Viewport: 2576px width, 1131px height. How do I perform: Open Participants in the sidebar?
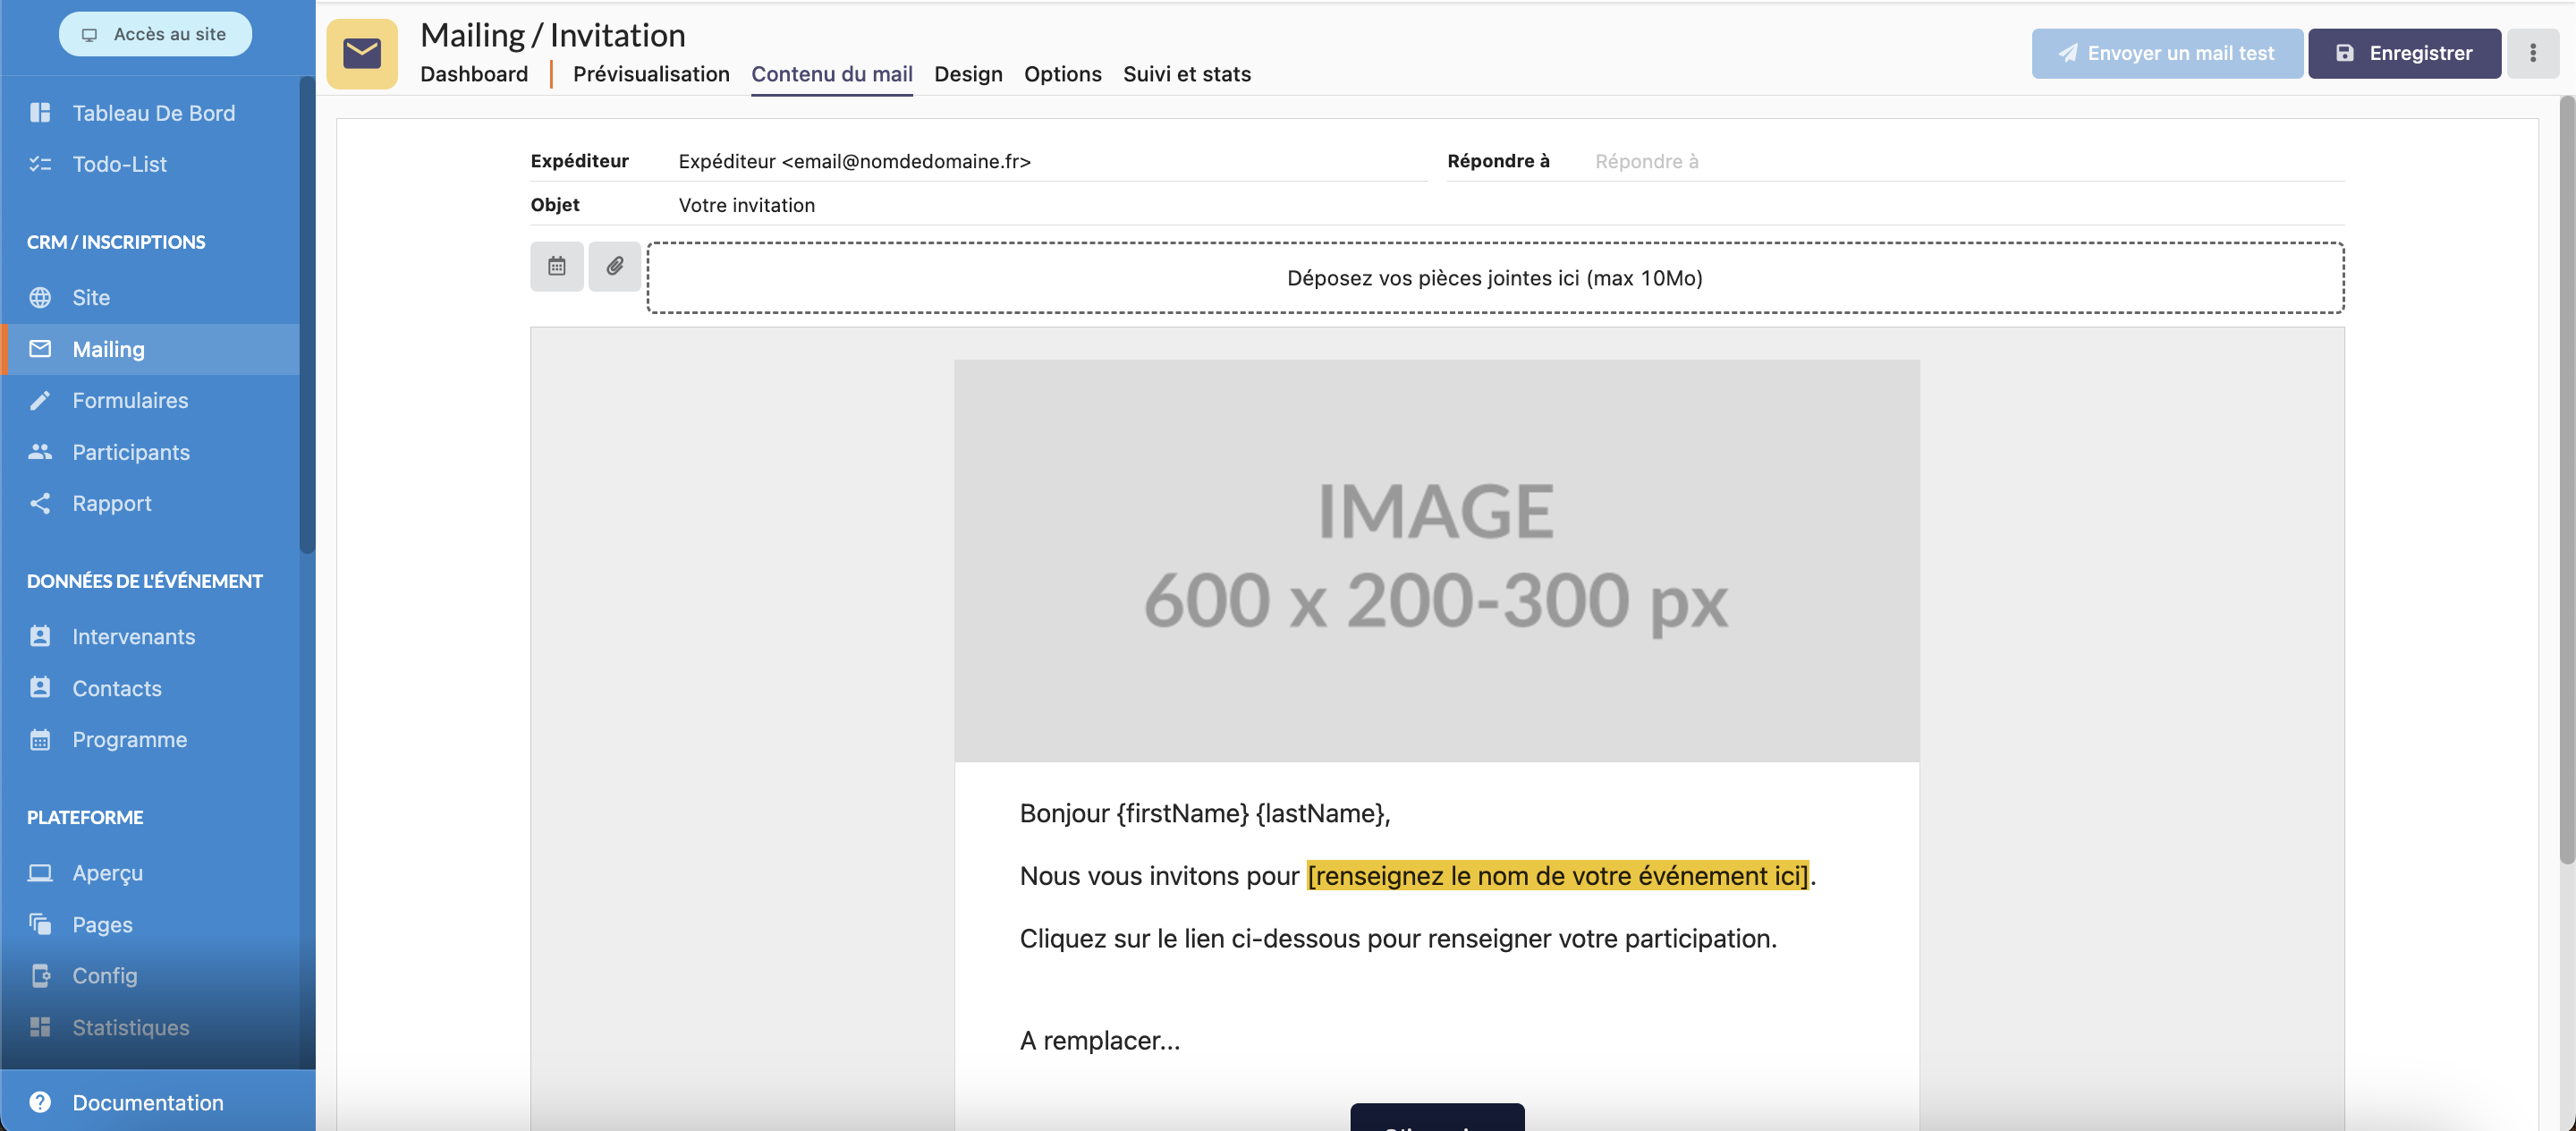pos(130,452)
